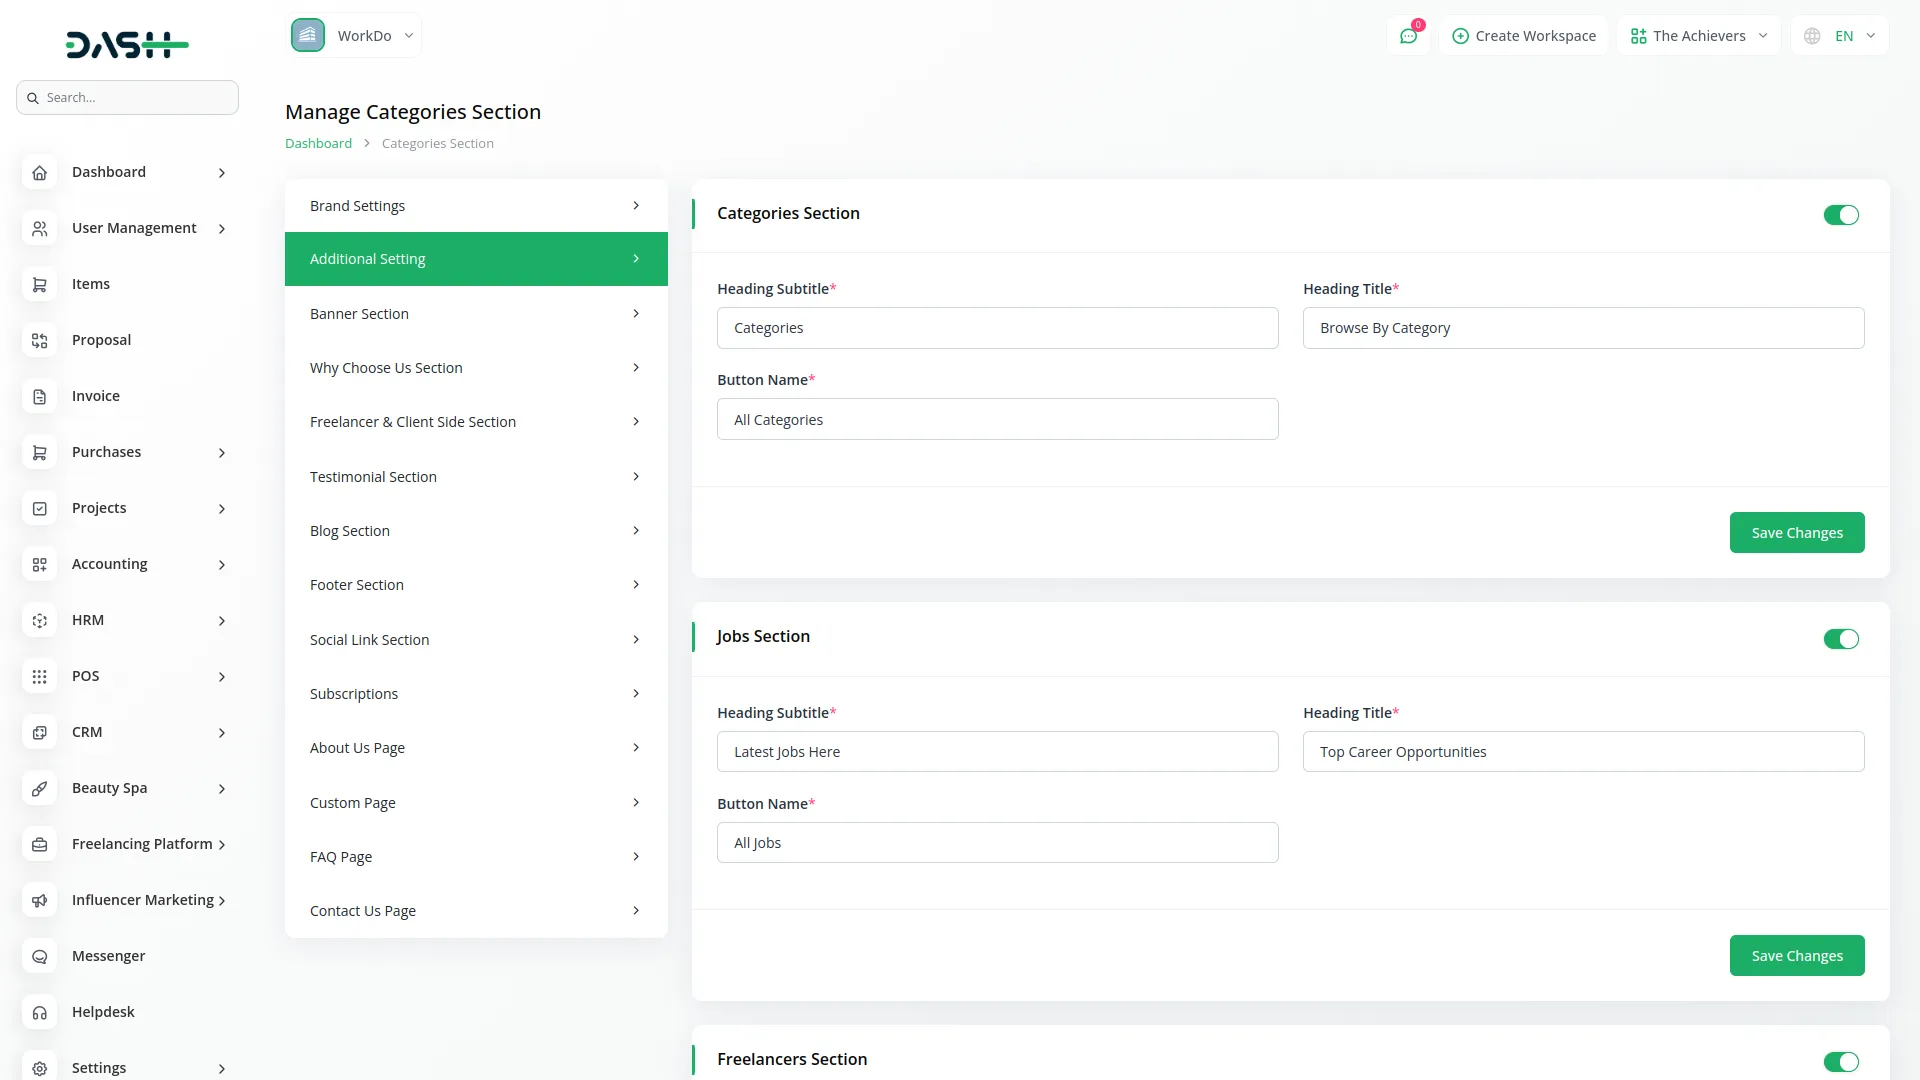Select the User Management sidebar icon
Image resolution: width=1920 pixels, height=1080 pixels.
39,228
